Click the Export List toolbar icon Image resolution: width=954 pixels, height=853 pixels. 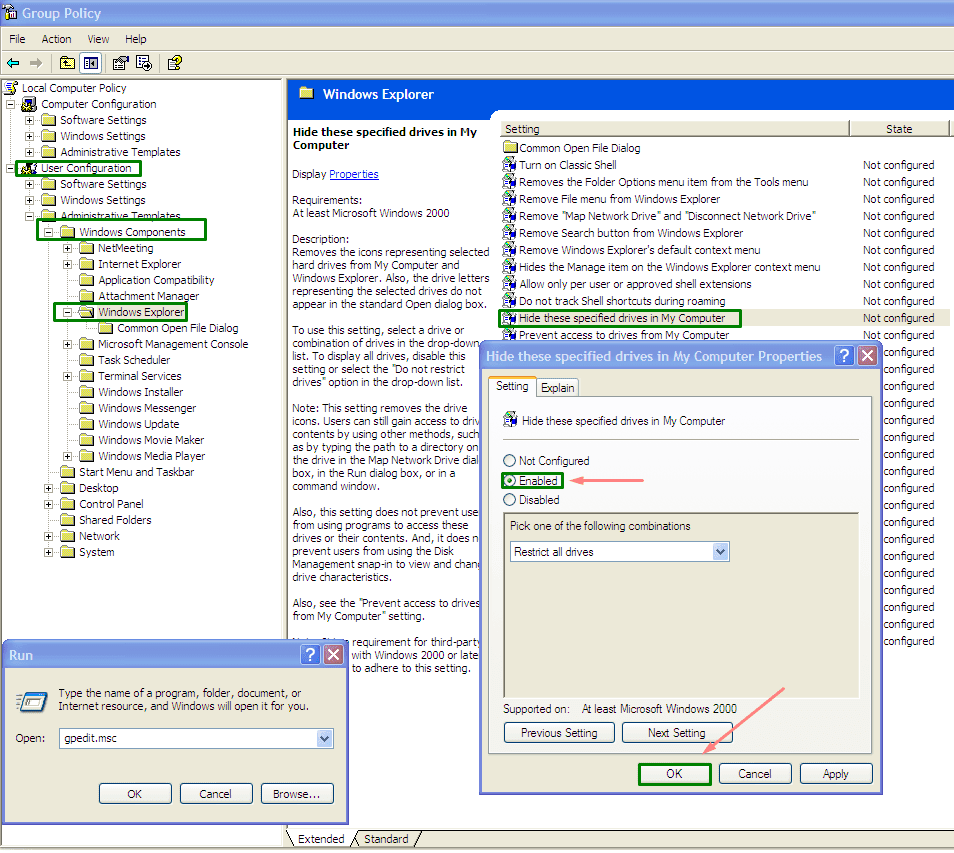pos(144,63)
